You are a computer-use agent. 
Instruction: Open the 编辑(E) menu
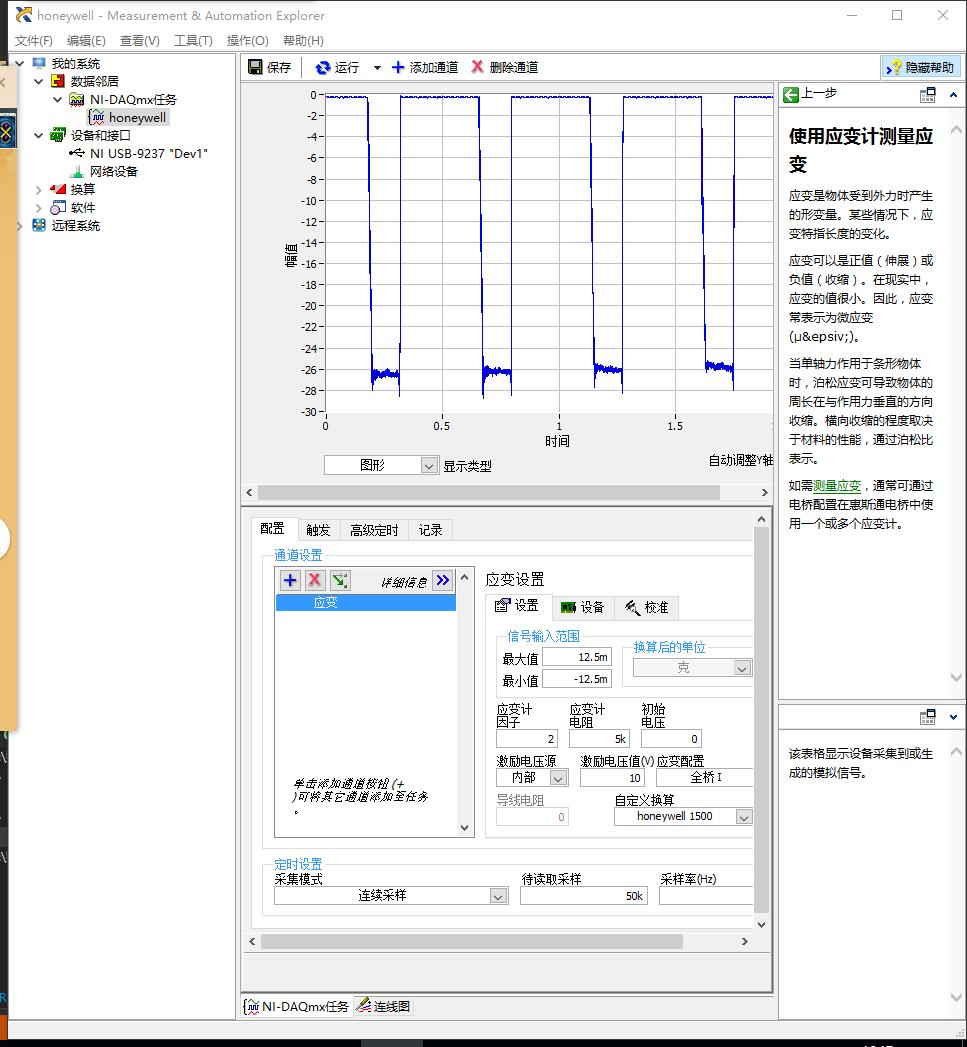86,41
